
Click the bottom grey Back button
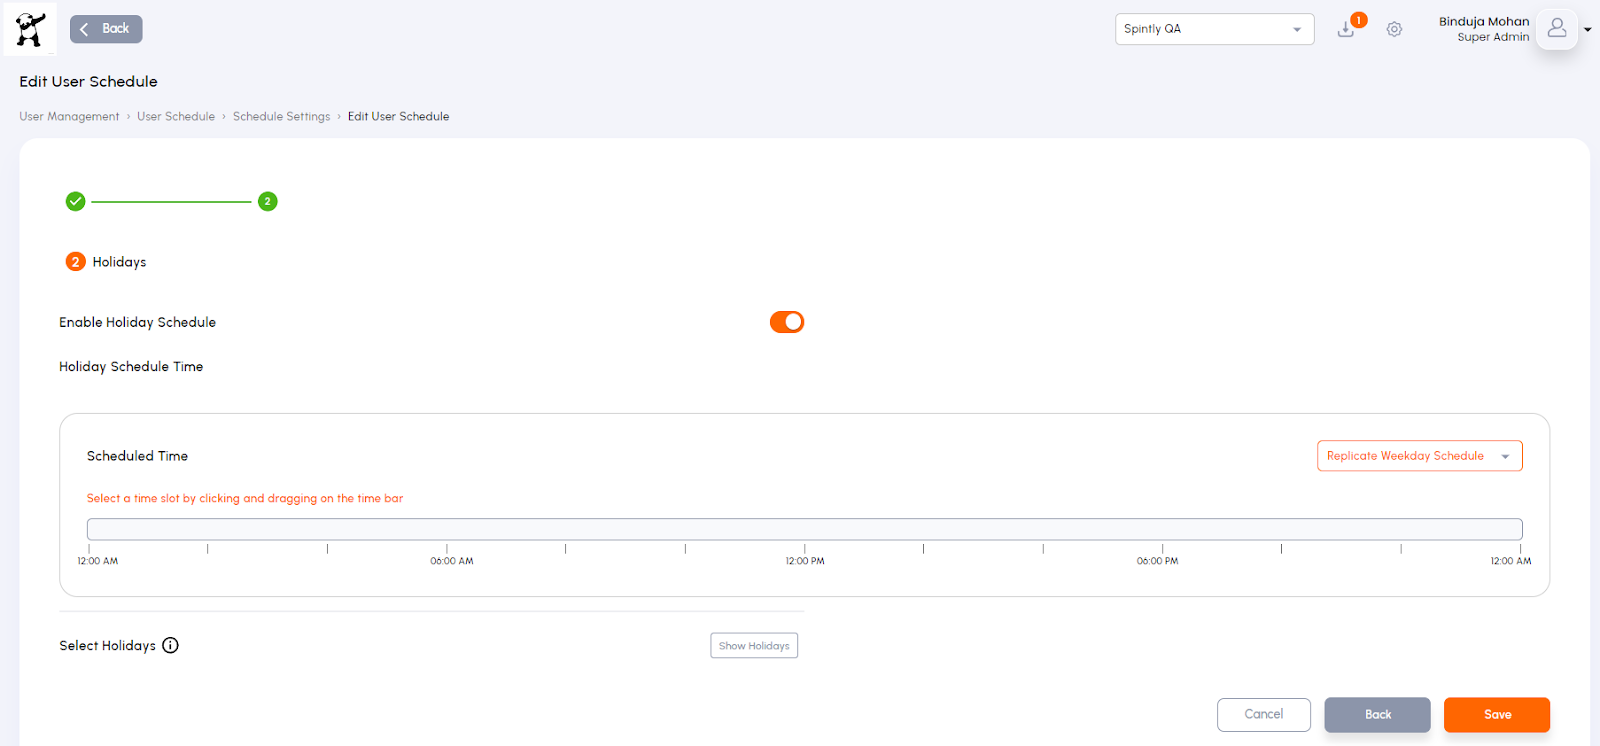(x=1377, y=714)
